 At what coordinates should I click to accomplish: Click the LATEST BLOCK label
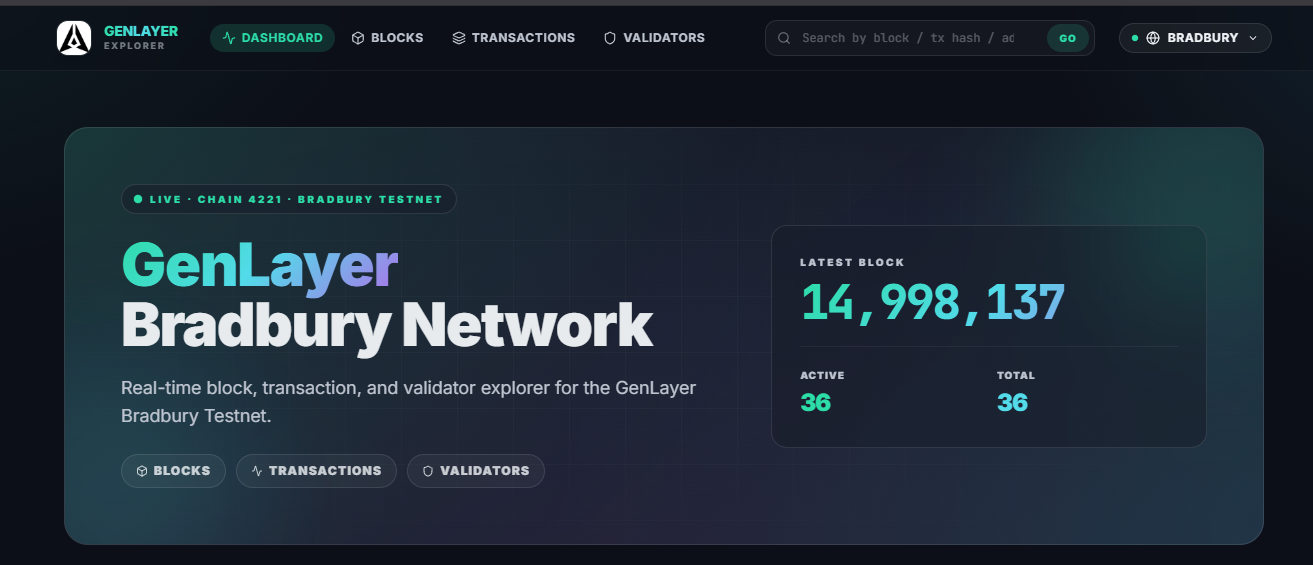tap(852, 263)
